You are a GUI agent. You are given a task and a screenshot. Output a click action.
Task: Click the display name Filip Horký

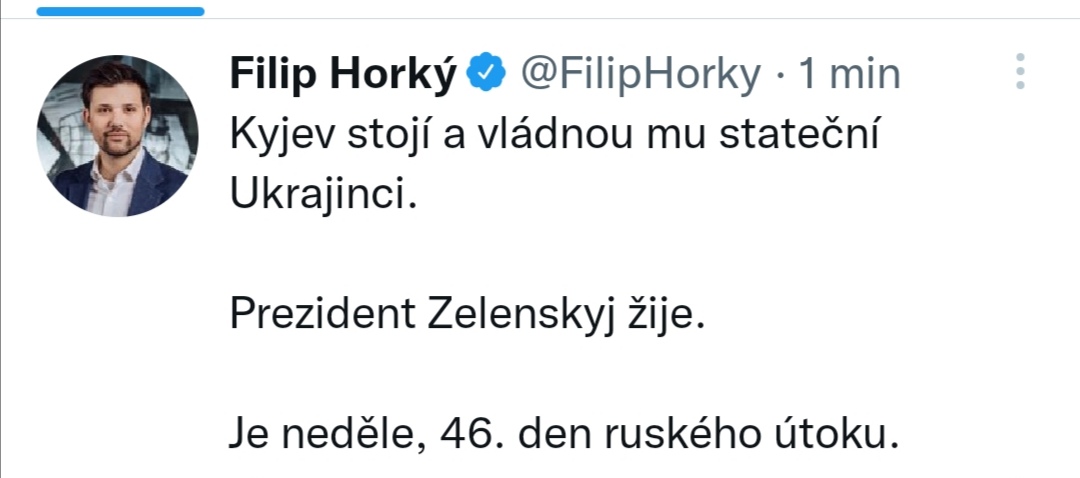point(344,73)
